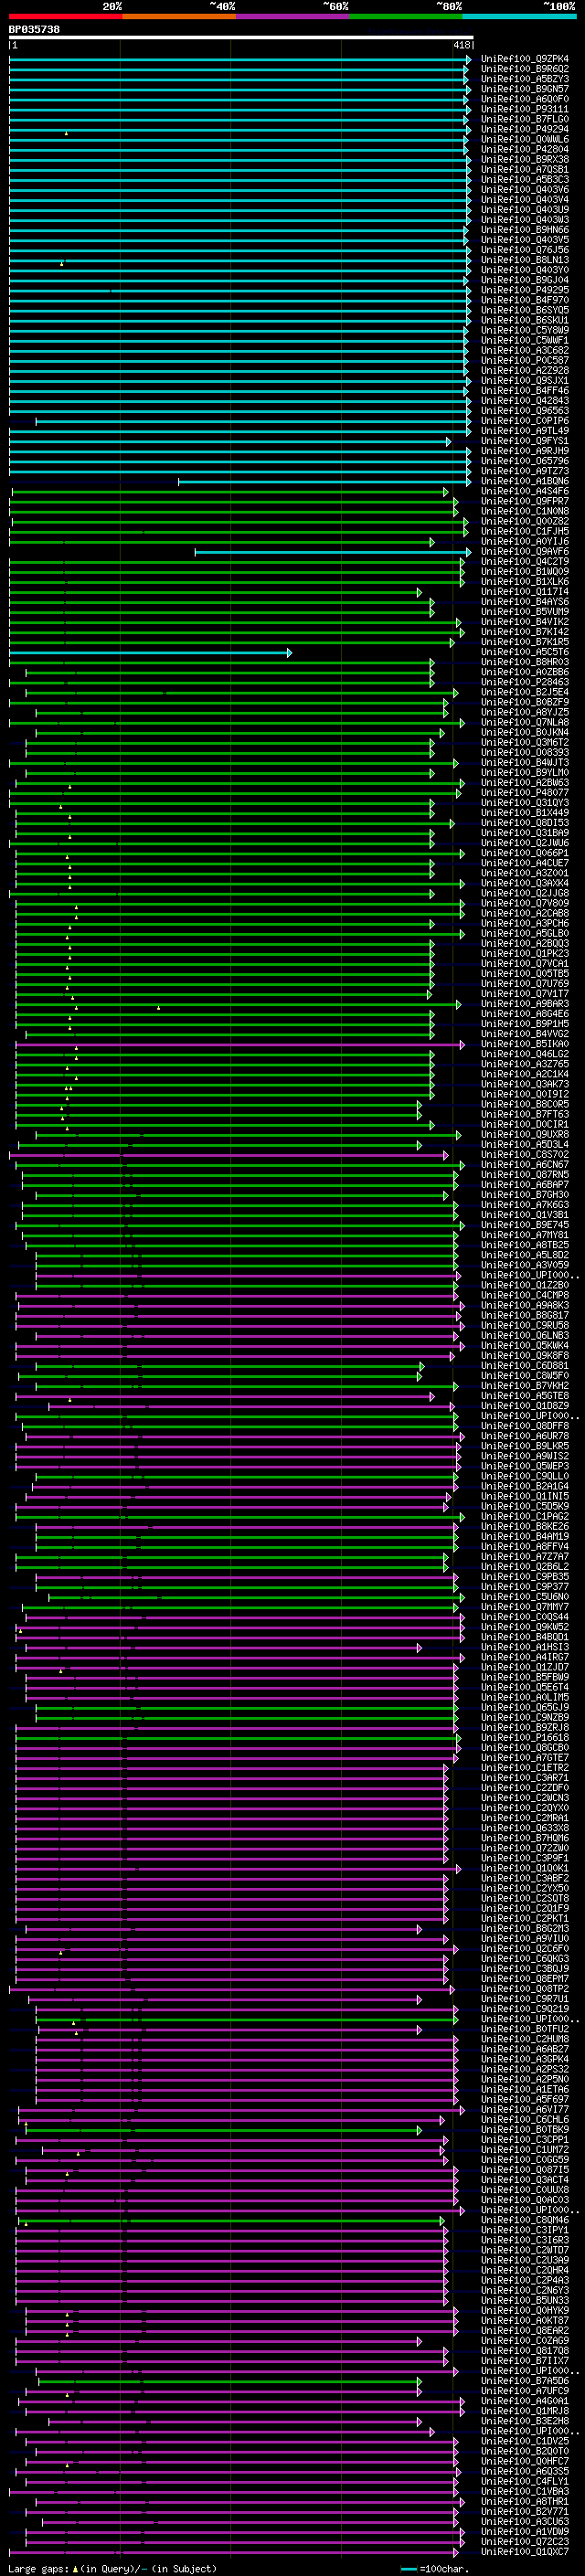Select hit UniRef100_P48077

(525, 793)
